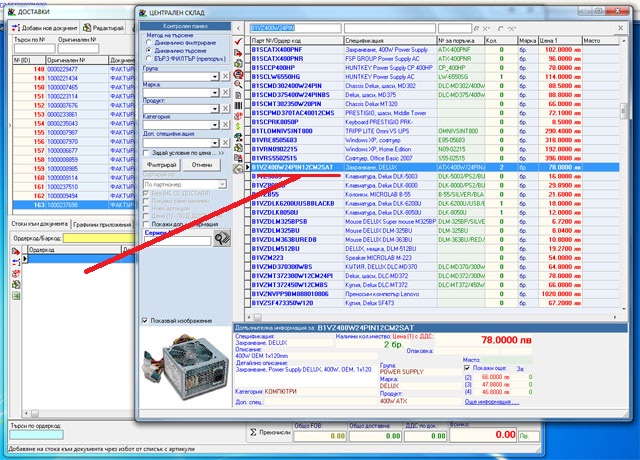Screen dimensions: 640x460
Task: Enable Задай условие по цена checkbox
Action: 146,153
